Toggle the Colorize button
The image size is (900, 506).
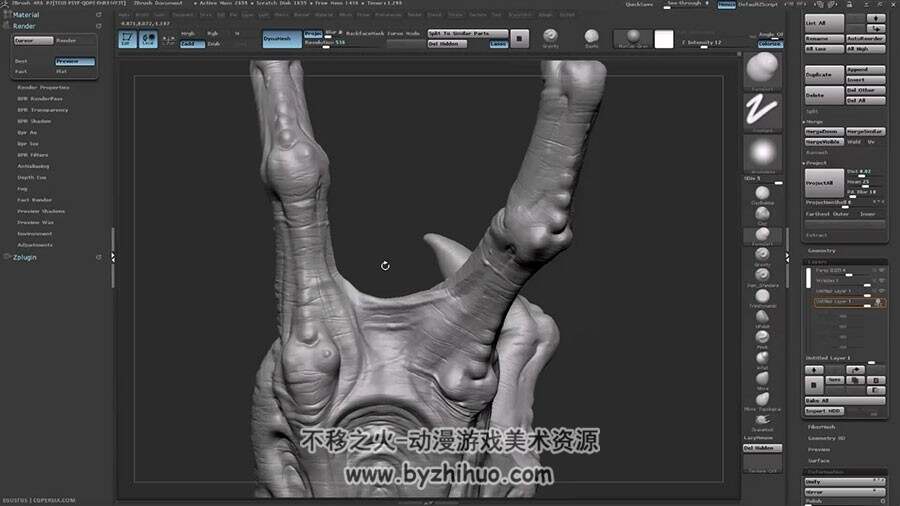pyautogui.click(x=770, y=44)
